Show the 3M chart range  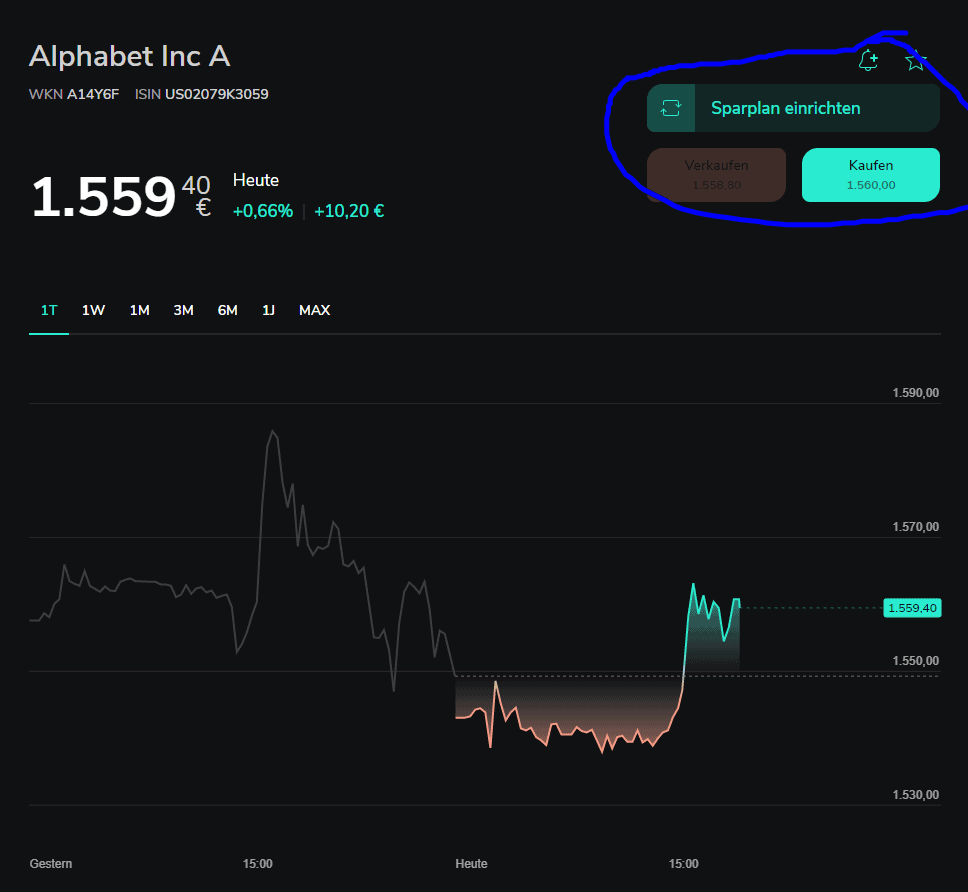pyautogui.click(x=183, y=311)
